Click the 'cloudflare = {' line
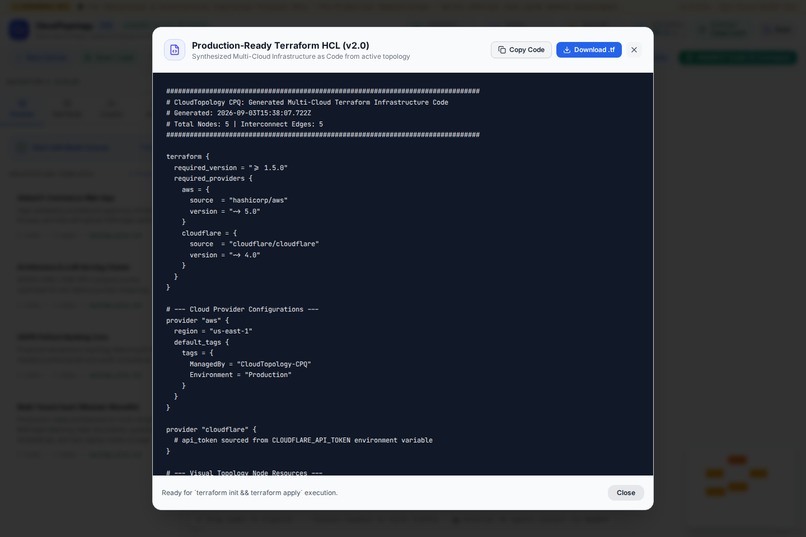 [x=209, y=233]
